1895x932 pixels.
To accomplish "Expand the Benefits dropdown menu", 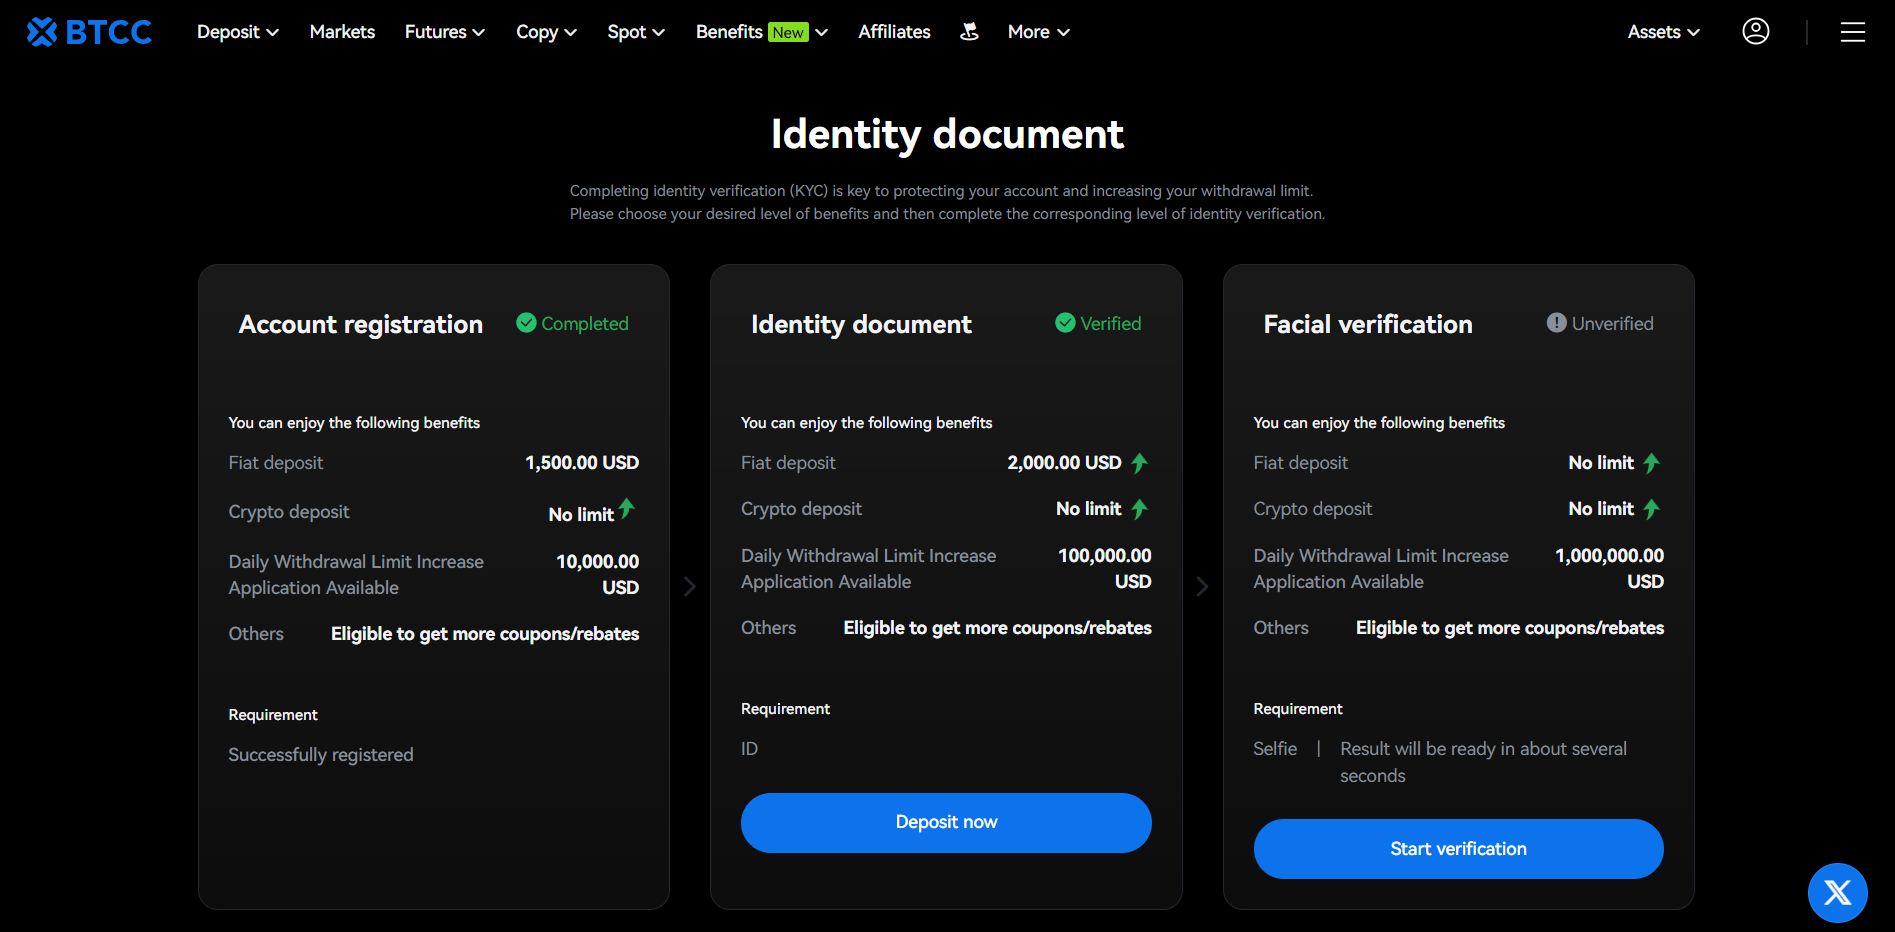I will [x=762, y=32].
